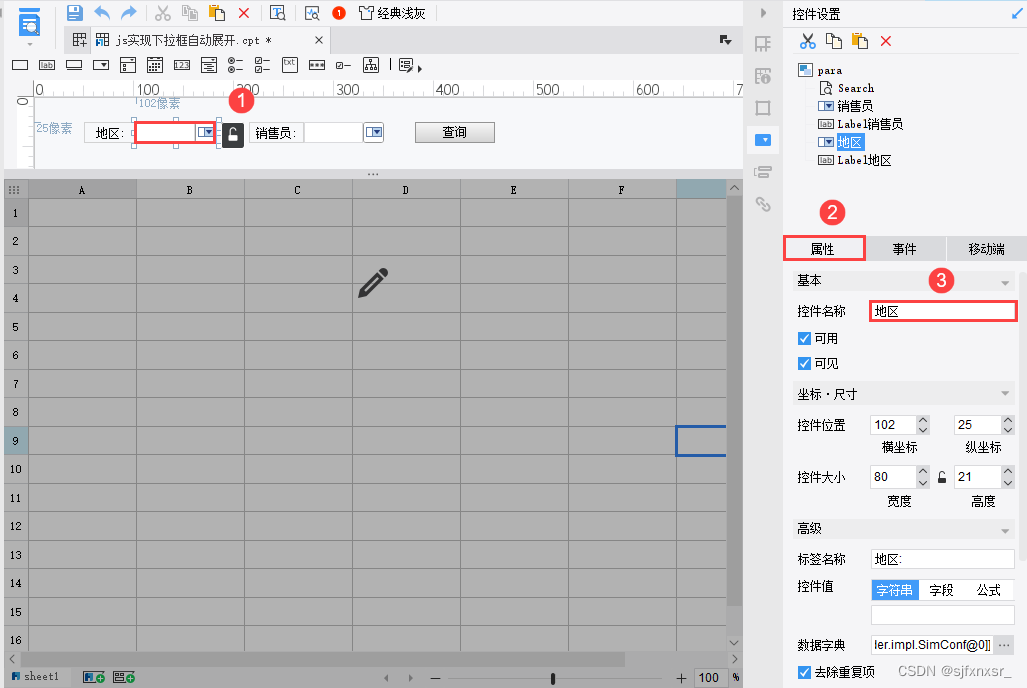Select 公式 as the 控件值 type
Image resolution: width=1027 pixels, height=688 pixels.
click(988, 590)
